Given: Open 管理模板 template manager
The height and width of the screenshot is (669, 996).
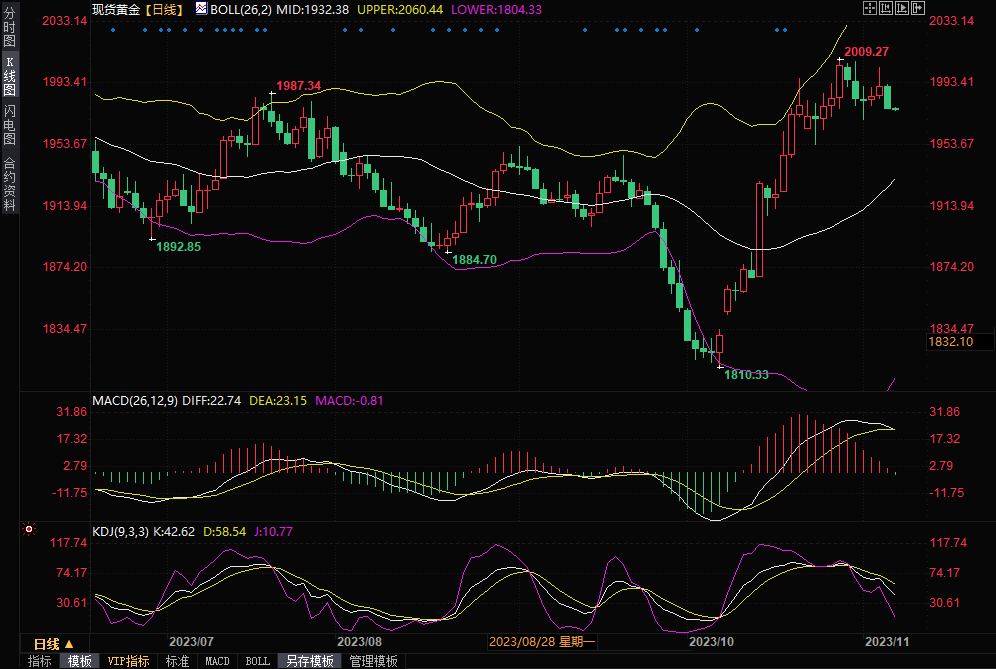Looking at the screenshot, I should coord(373,661).
